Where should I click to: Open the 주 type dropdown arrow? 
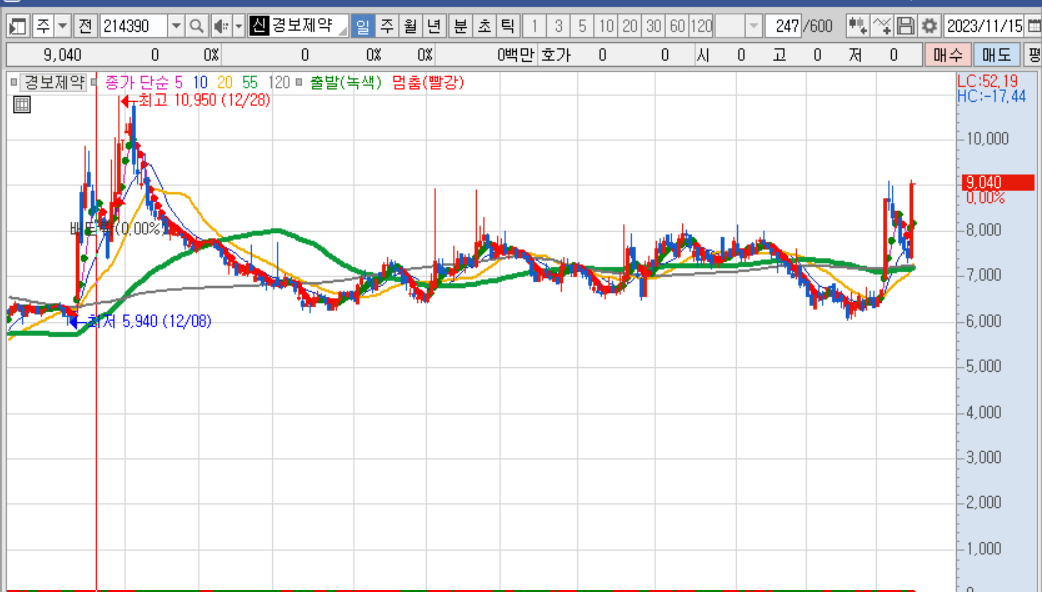62,27
